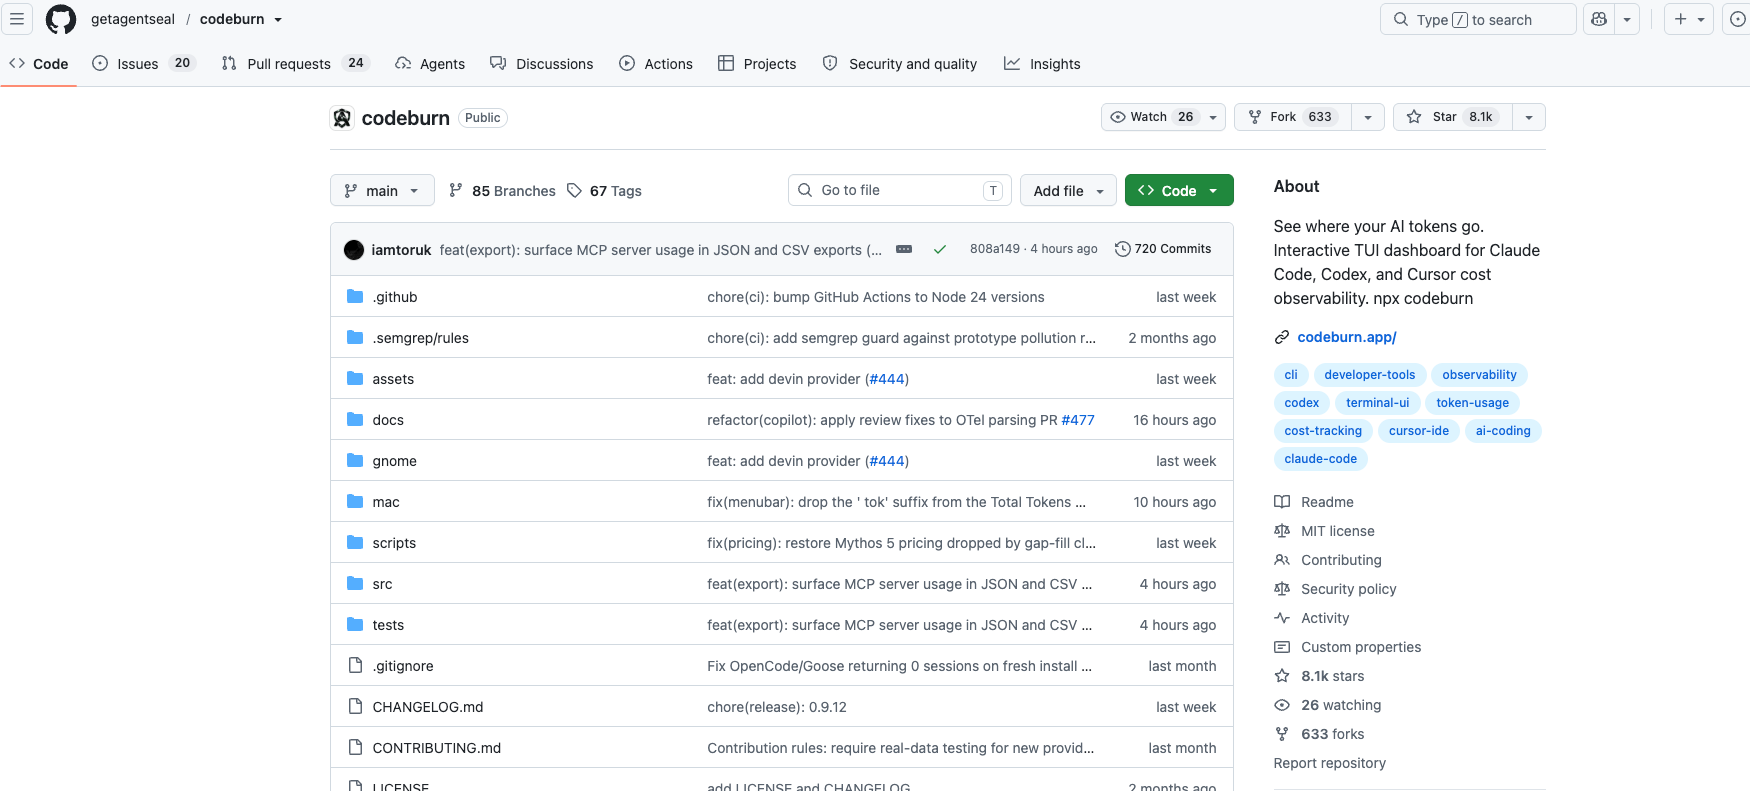Open the Insights tab

point(1043,63)
